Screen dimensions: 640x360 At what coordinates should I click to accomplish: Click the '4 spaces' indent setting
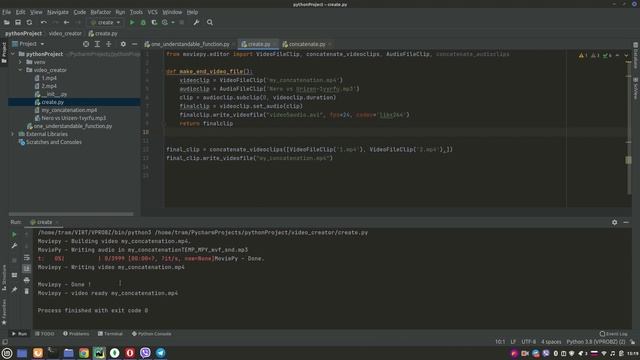[551, 342]
